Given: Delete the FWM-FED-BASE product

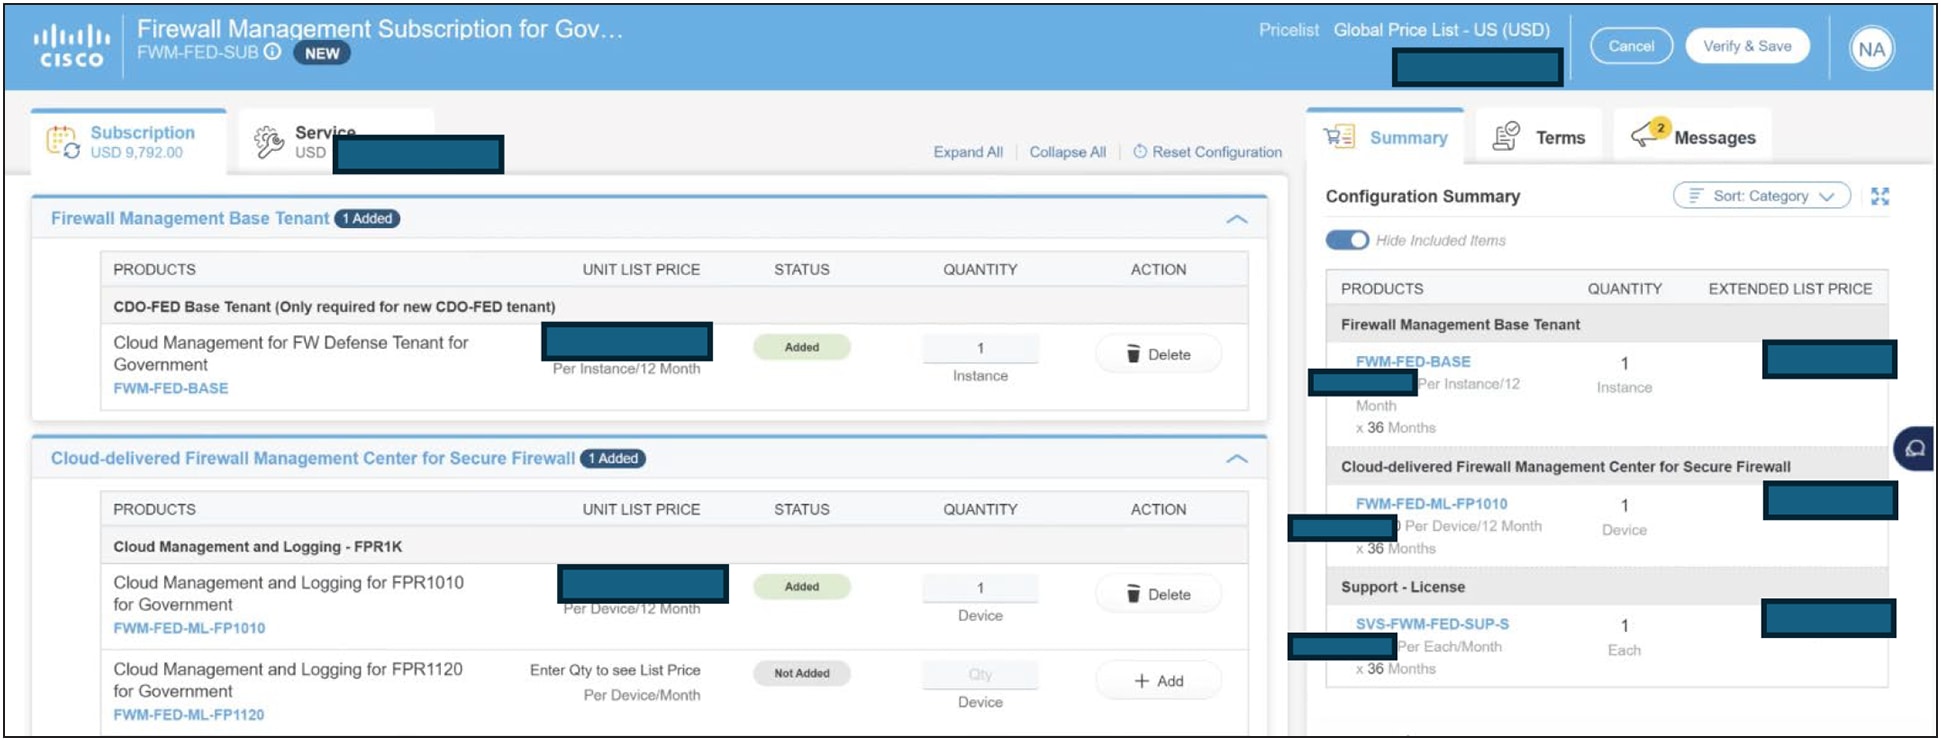Looking at the screenshot, I should pos(1159,354).
